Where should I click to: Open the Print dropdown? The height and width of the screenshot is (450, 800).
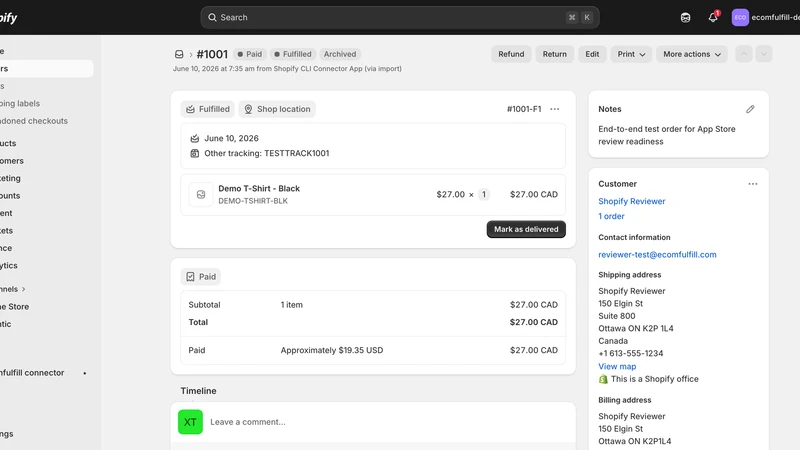tap(631, 54)
